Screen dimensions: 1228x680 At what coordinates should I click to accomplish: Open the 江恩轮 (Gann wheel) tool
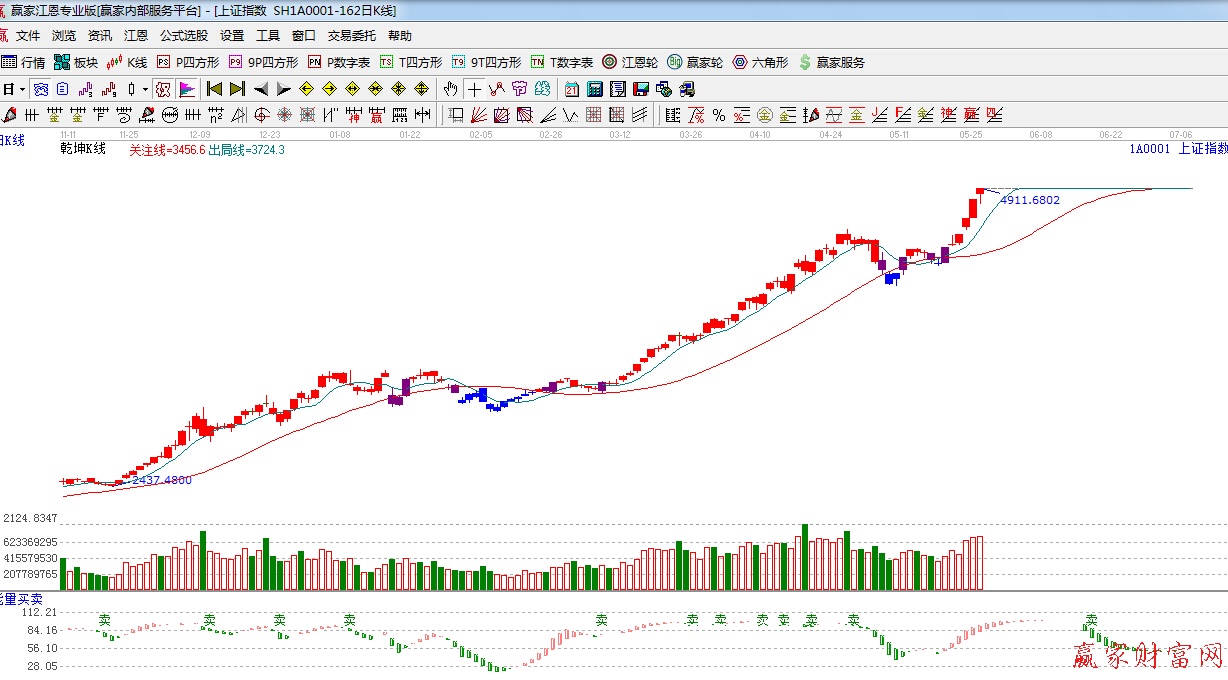[x=629, y=62]
